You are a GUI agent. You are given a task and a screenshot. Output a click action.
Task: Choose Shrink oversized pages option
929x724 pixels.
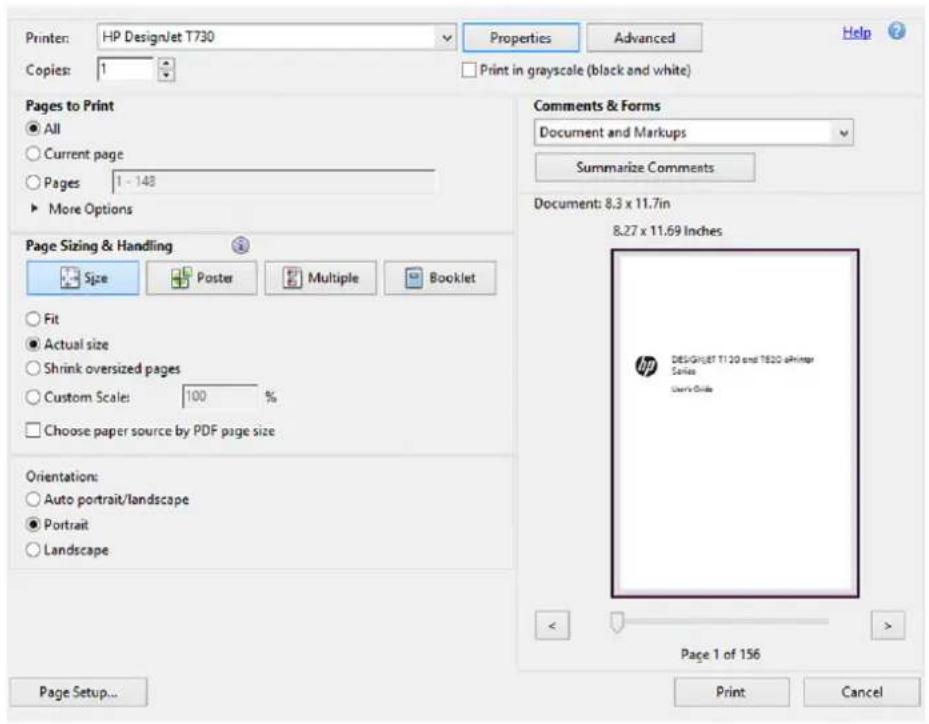point(34,369)
